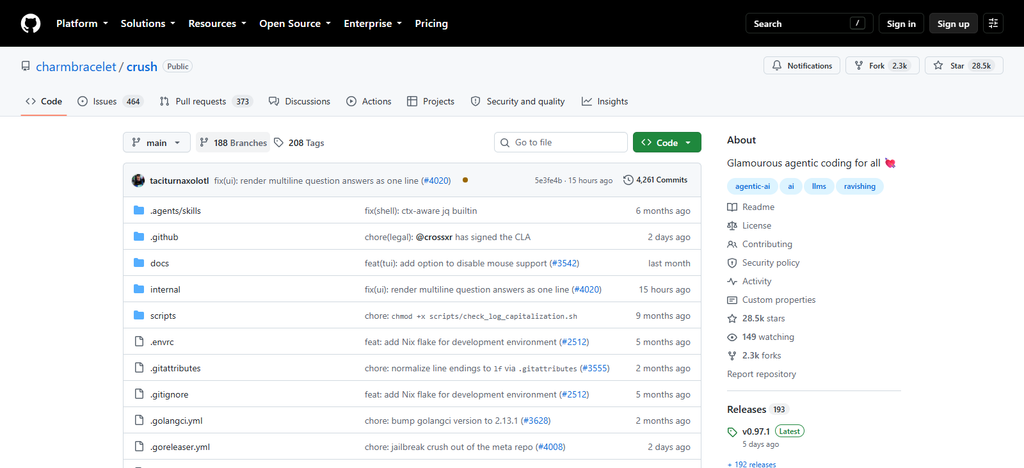Open appearance settings icon in header
1024x468 pixels.
[993, 23]
